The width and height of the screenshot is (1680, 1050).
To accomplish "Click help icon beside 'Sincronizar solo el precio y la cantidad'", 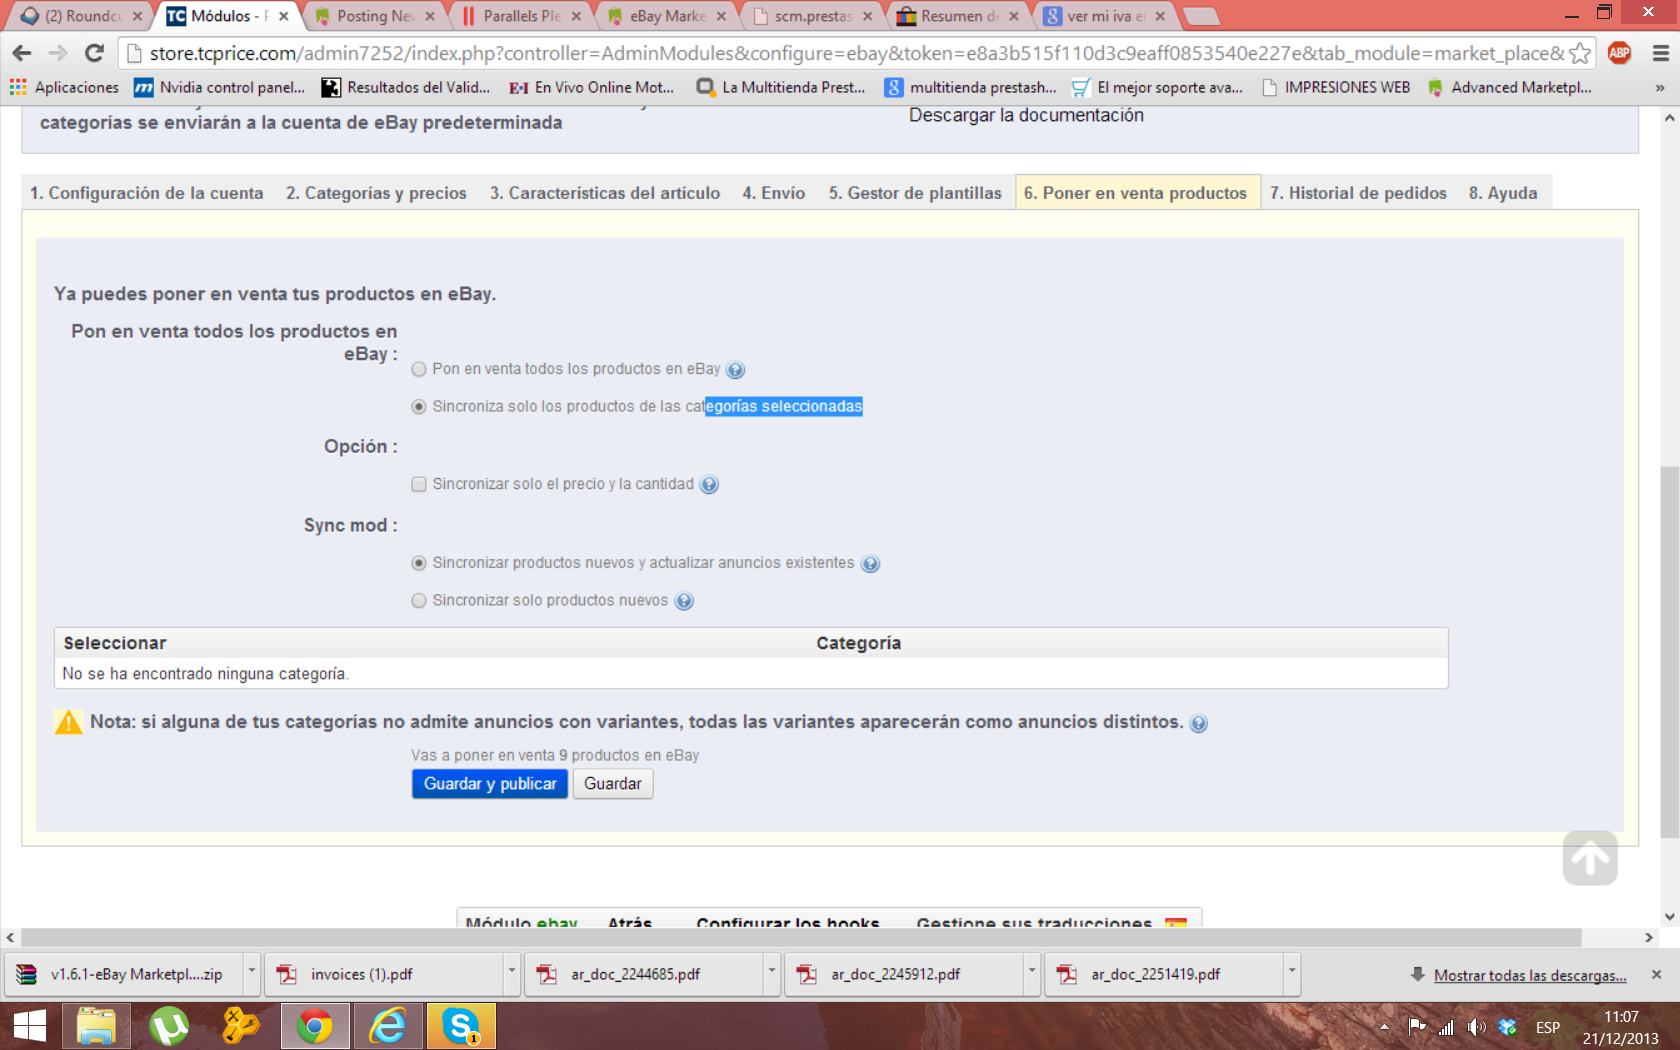I will tap(709, 485).
